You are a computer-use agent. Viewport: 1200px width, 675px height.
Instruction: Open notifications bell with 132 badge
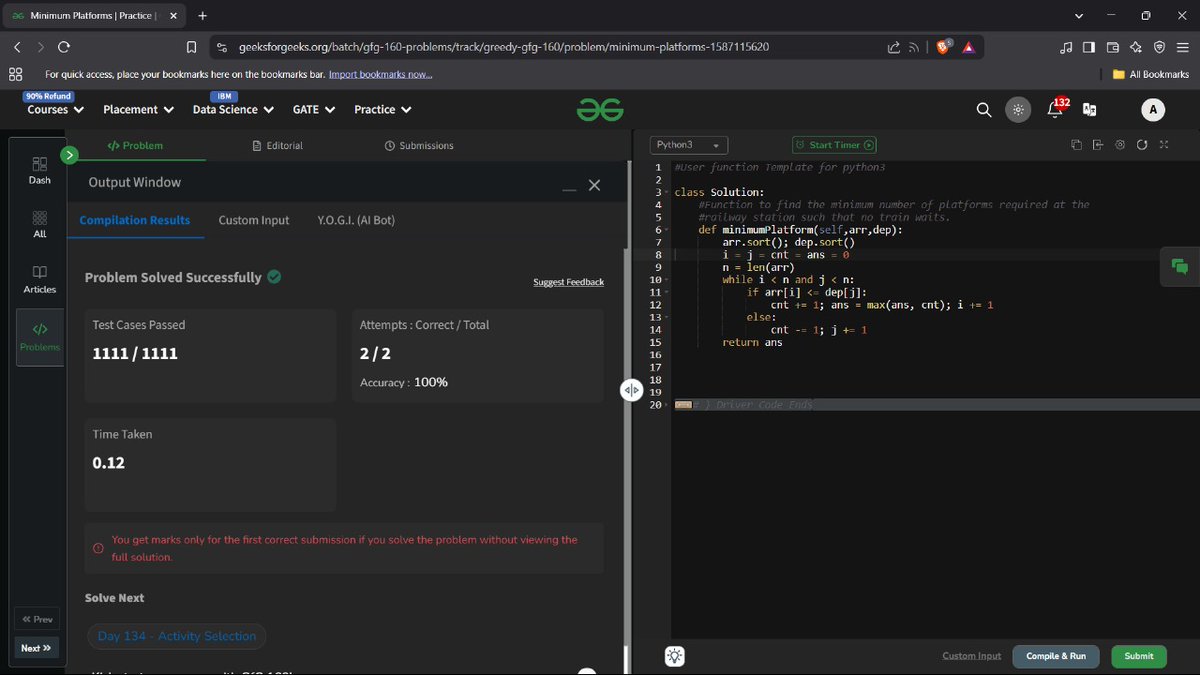tap(1056, 108)
